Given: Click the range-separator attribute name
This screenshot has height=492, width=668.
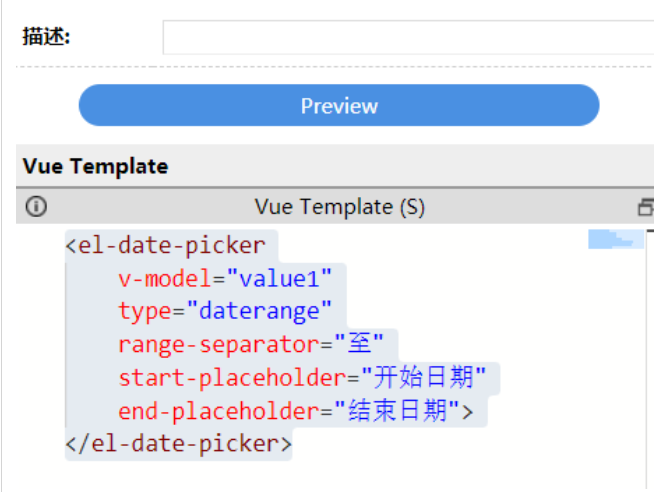Looking at the screenshot, I should pos(220,345).
